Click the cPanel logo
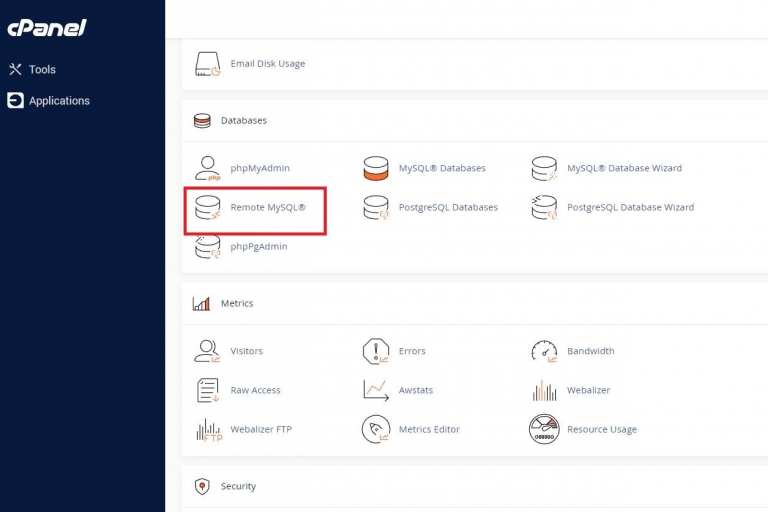The image size is (768, 512). tap(47, 28)
